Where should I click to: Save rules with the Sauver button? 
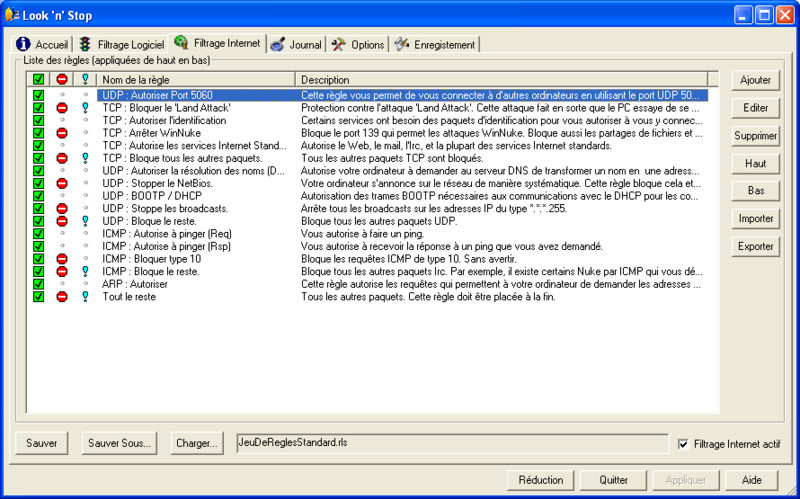pyautogui.click(x=42, y=443)
